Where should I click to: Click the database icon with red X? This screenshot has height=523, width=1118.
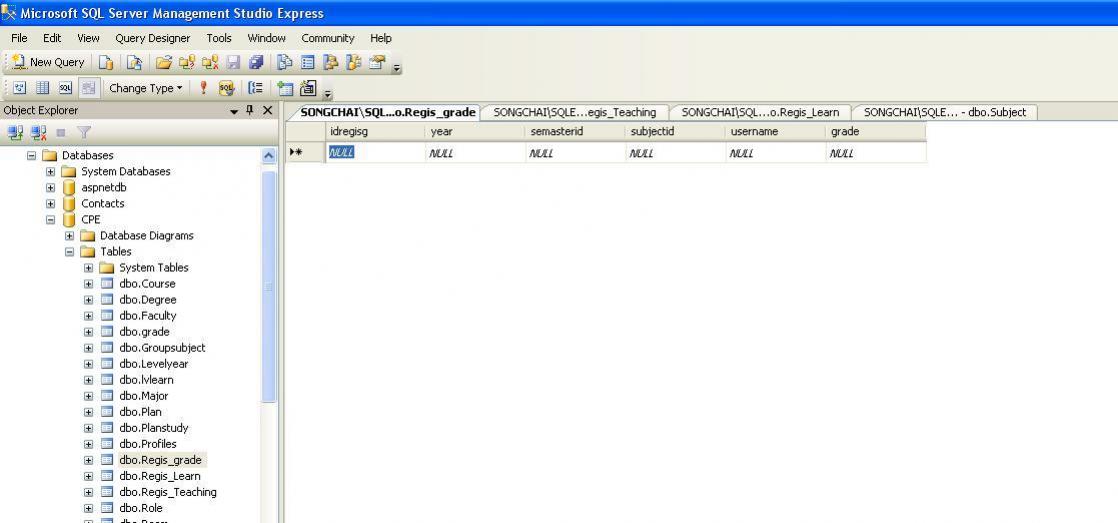pos(210,63)
